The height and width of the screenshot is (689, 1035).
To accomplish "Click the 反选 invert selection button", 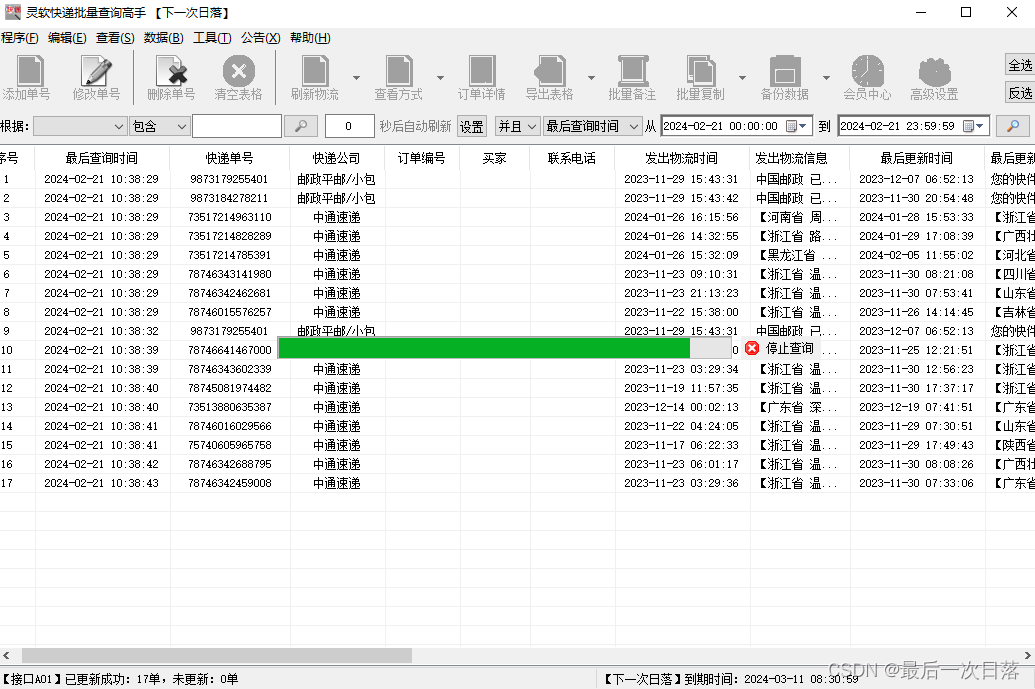I will point(1020,93).
